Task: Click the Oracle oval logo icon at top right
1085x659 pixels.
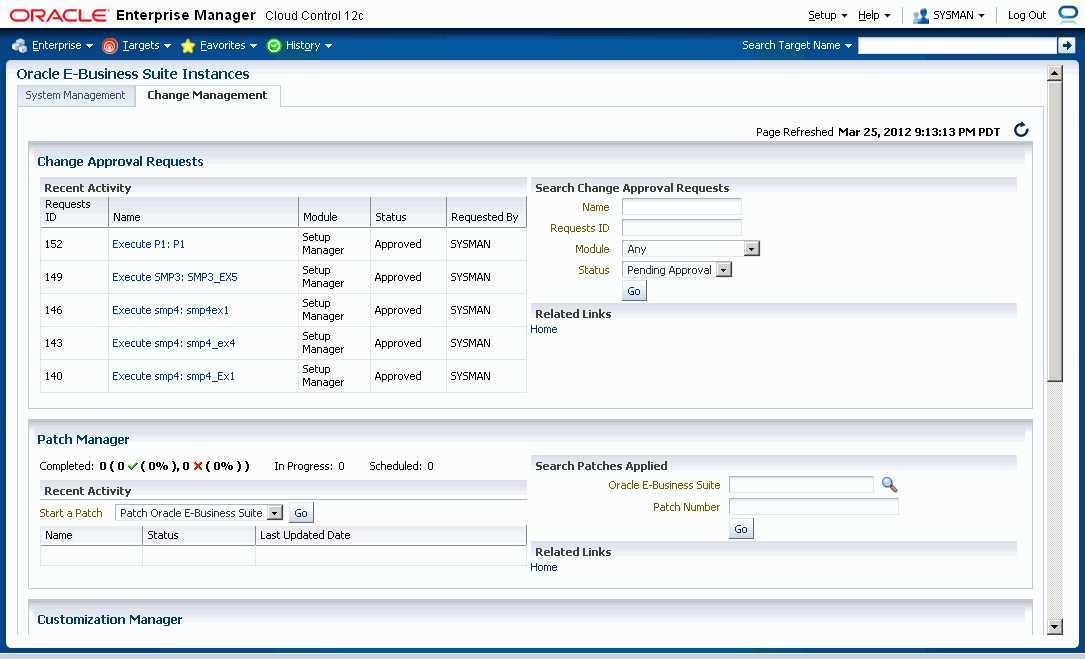Action: coord(1069,15)
